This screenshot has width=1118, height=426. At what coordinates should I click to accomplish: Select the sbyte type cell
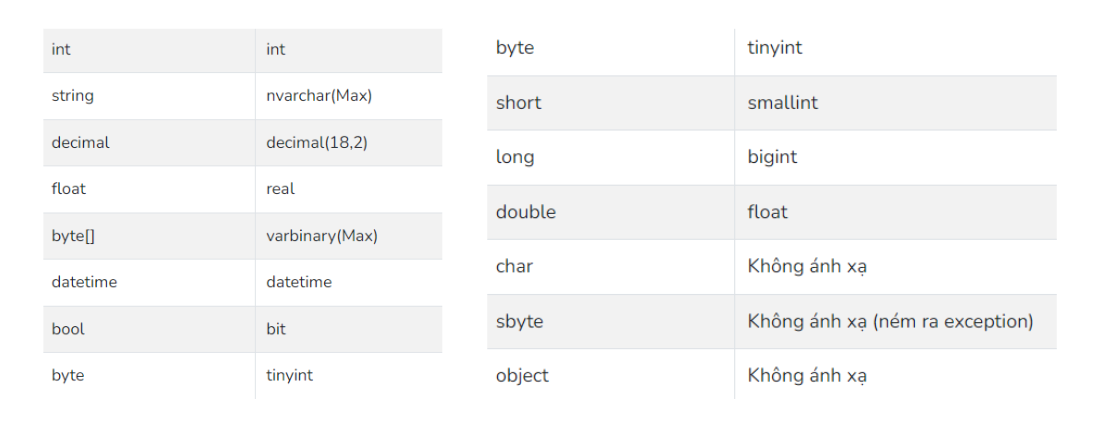point(519,322)
